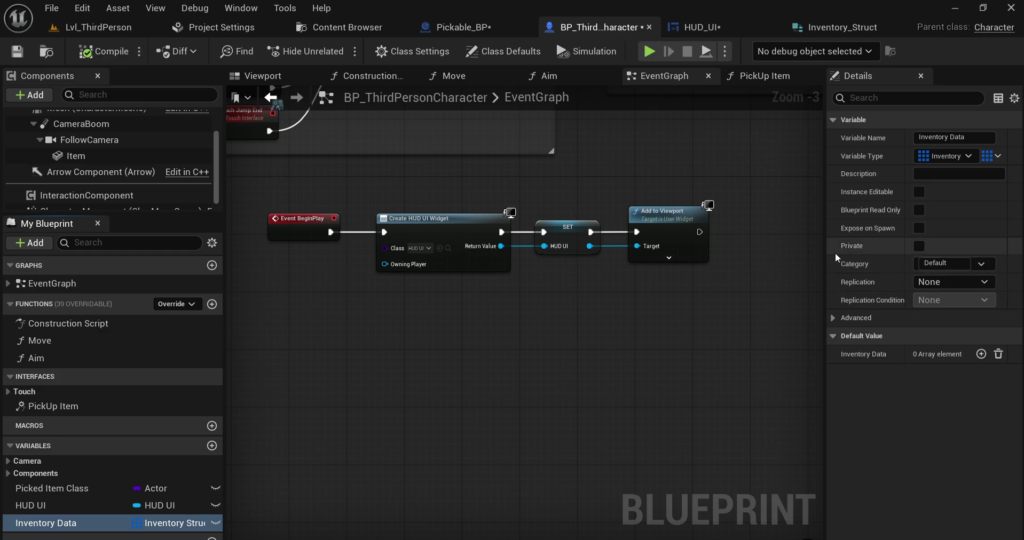The width and height of the screenshot is (1024, 540).
Task: Switch to the Pickable_BP tab
Action: point(456,27)
